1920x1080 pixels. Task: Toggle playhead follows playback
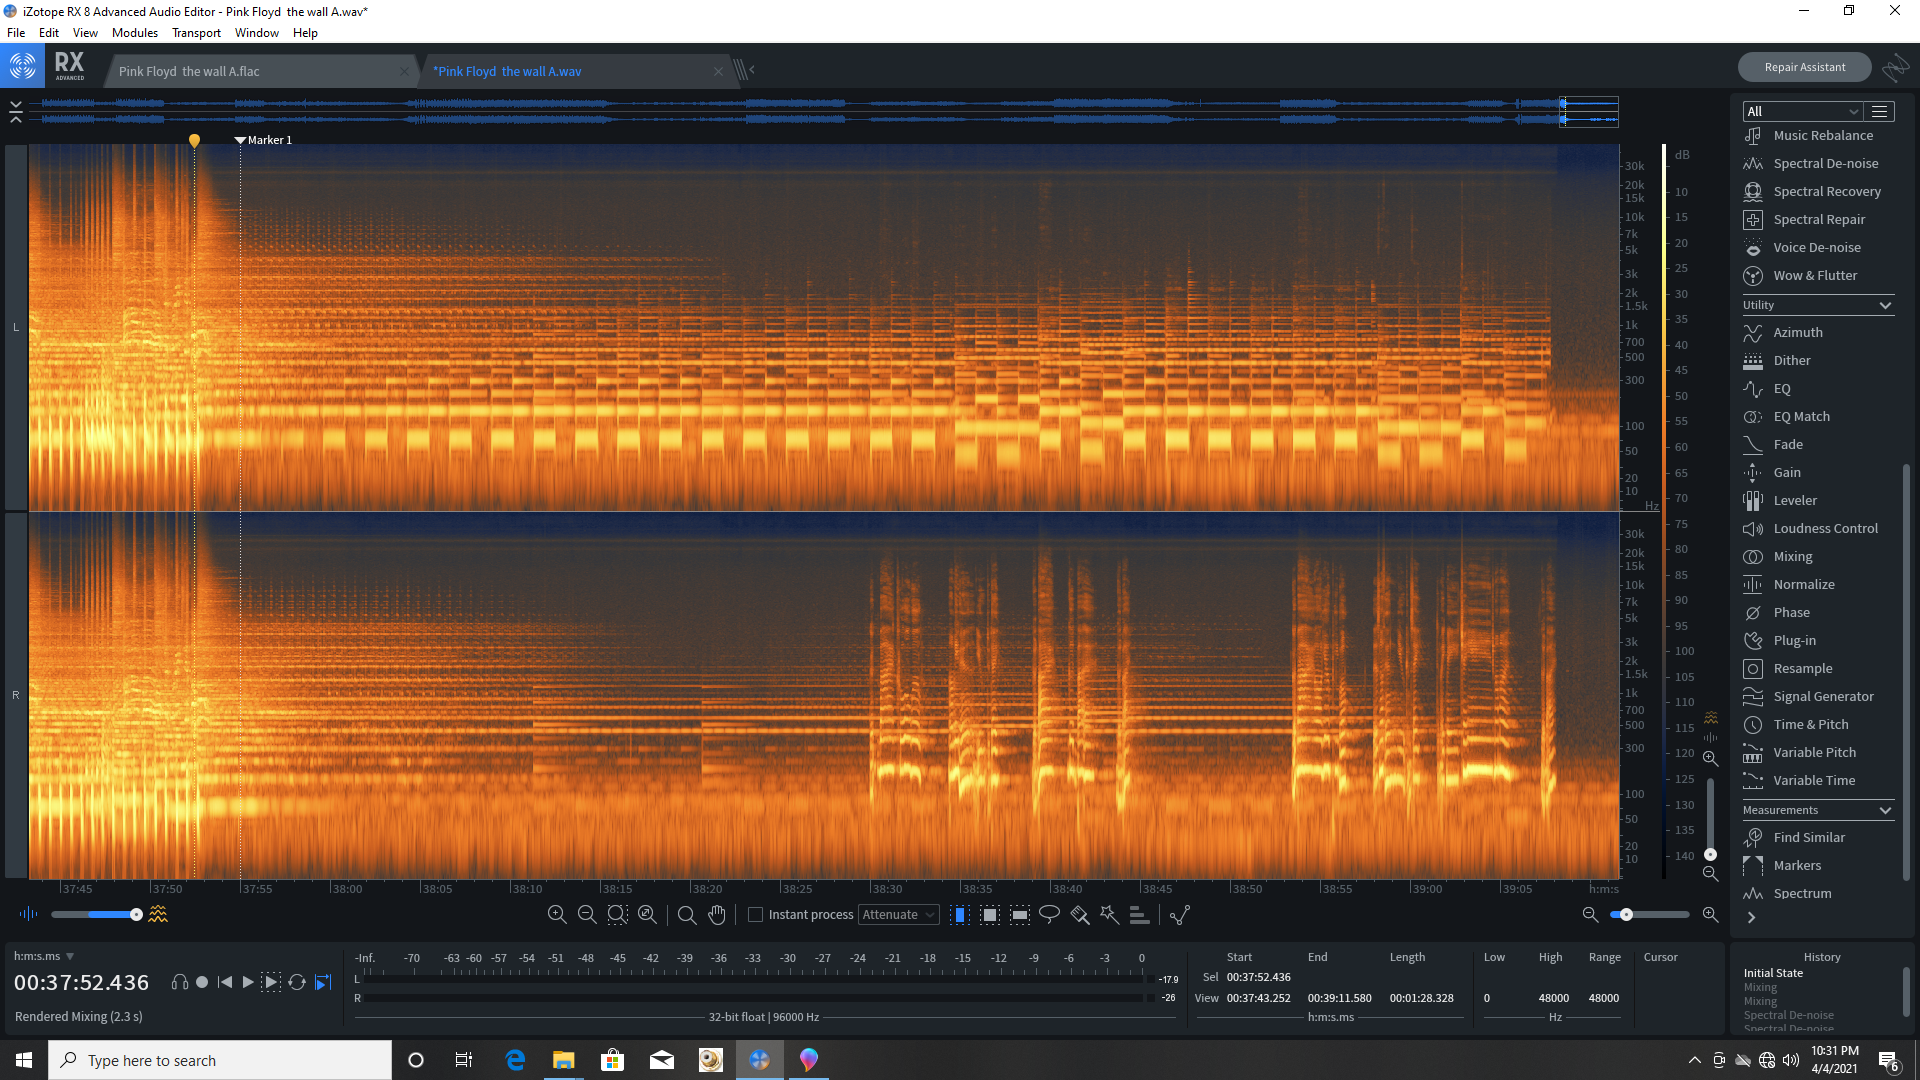coord(323,982)
